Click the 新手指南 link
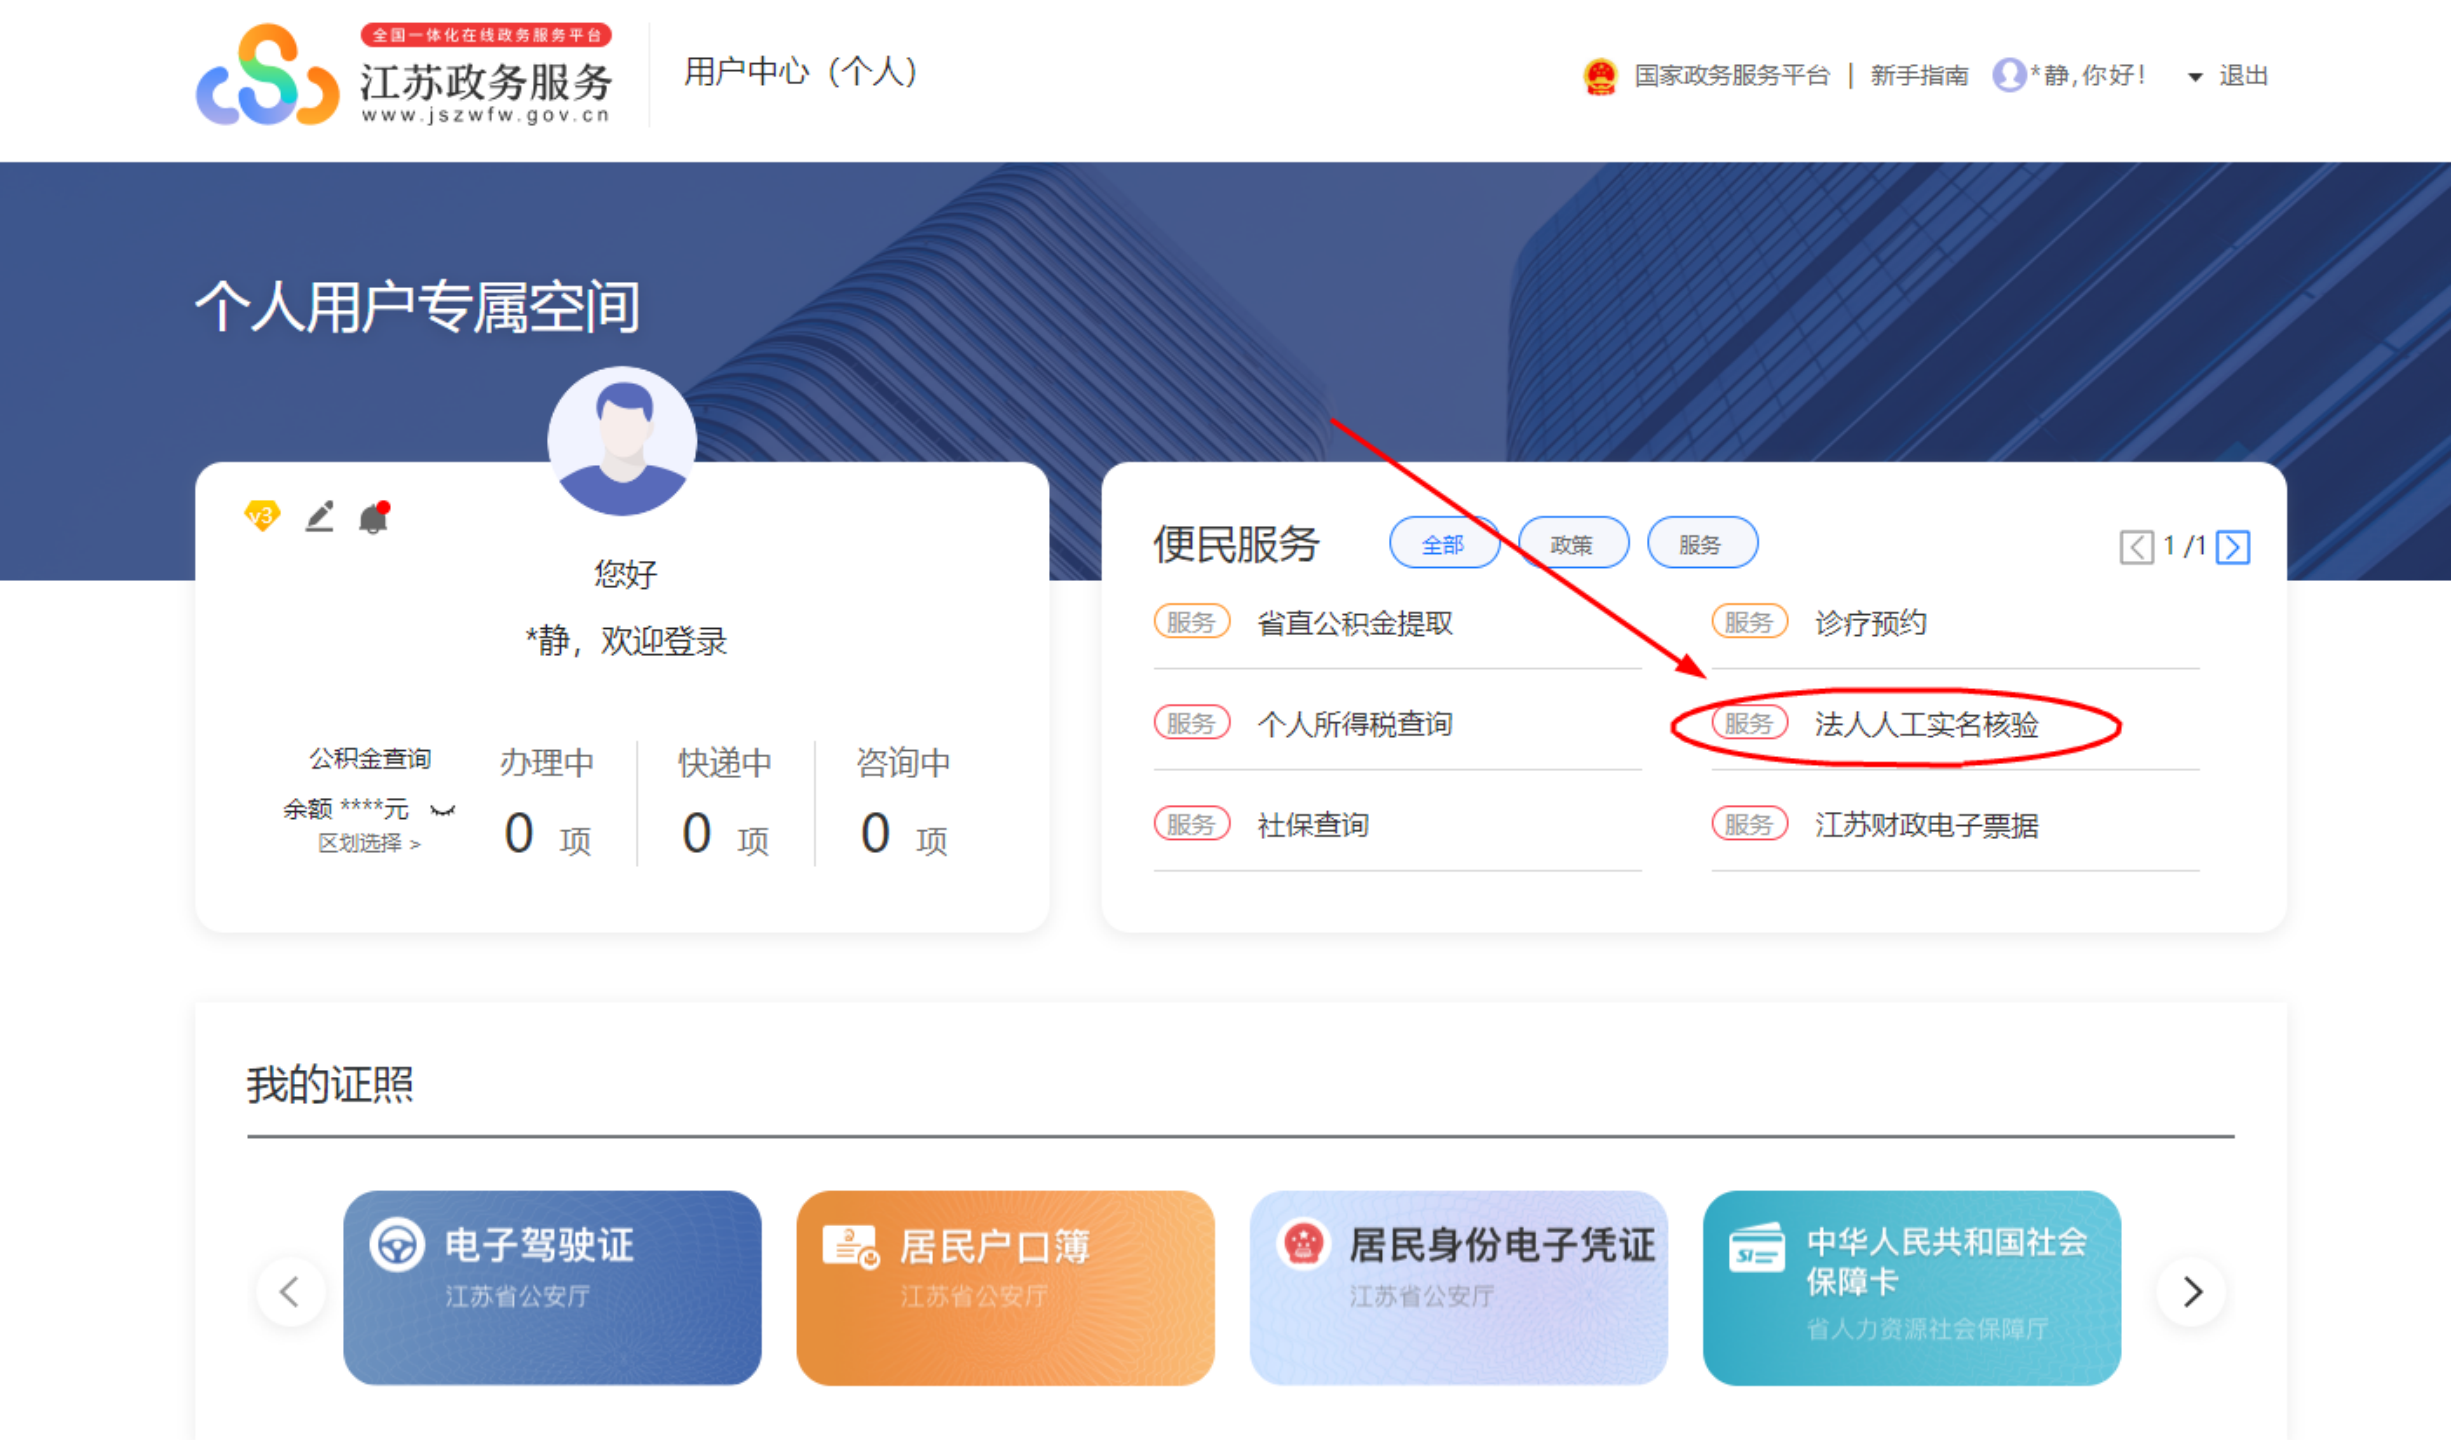Viewport: 2451px width, 1440px height. [x=1919, y=76]
